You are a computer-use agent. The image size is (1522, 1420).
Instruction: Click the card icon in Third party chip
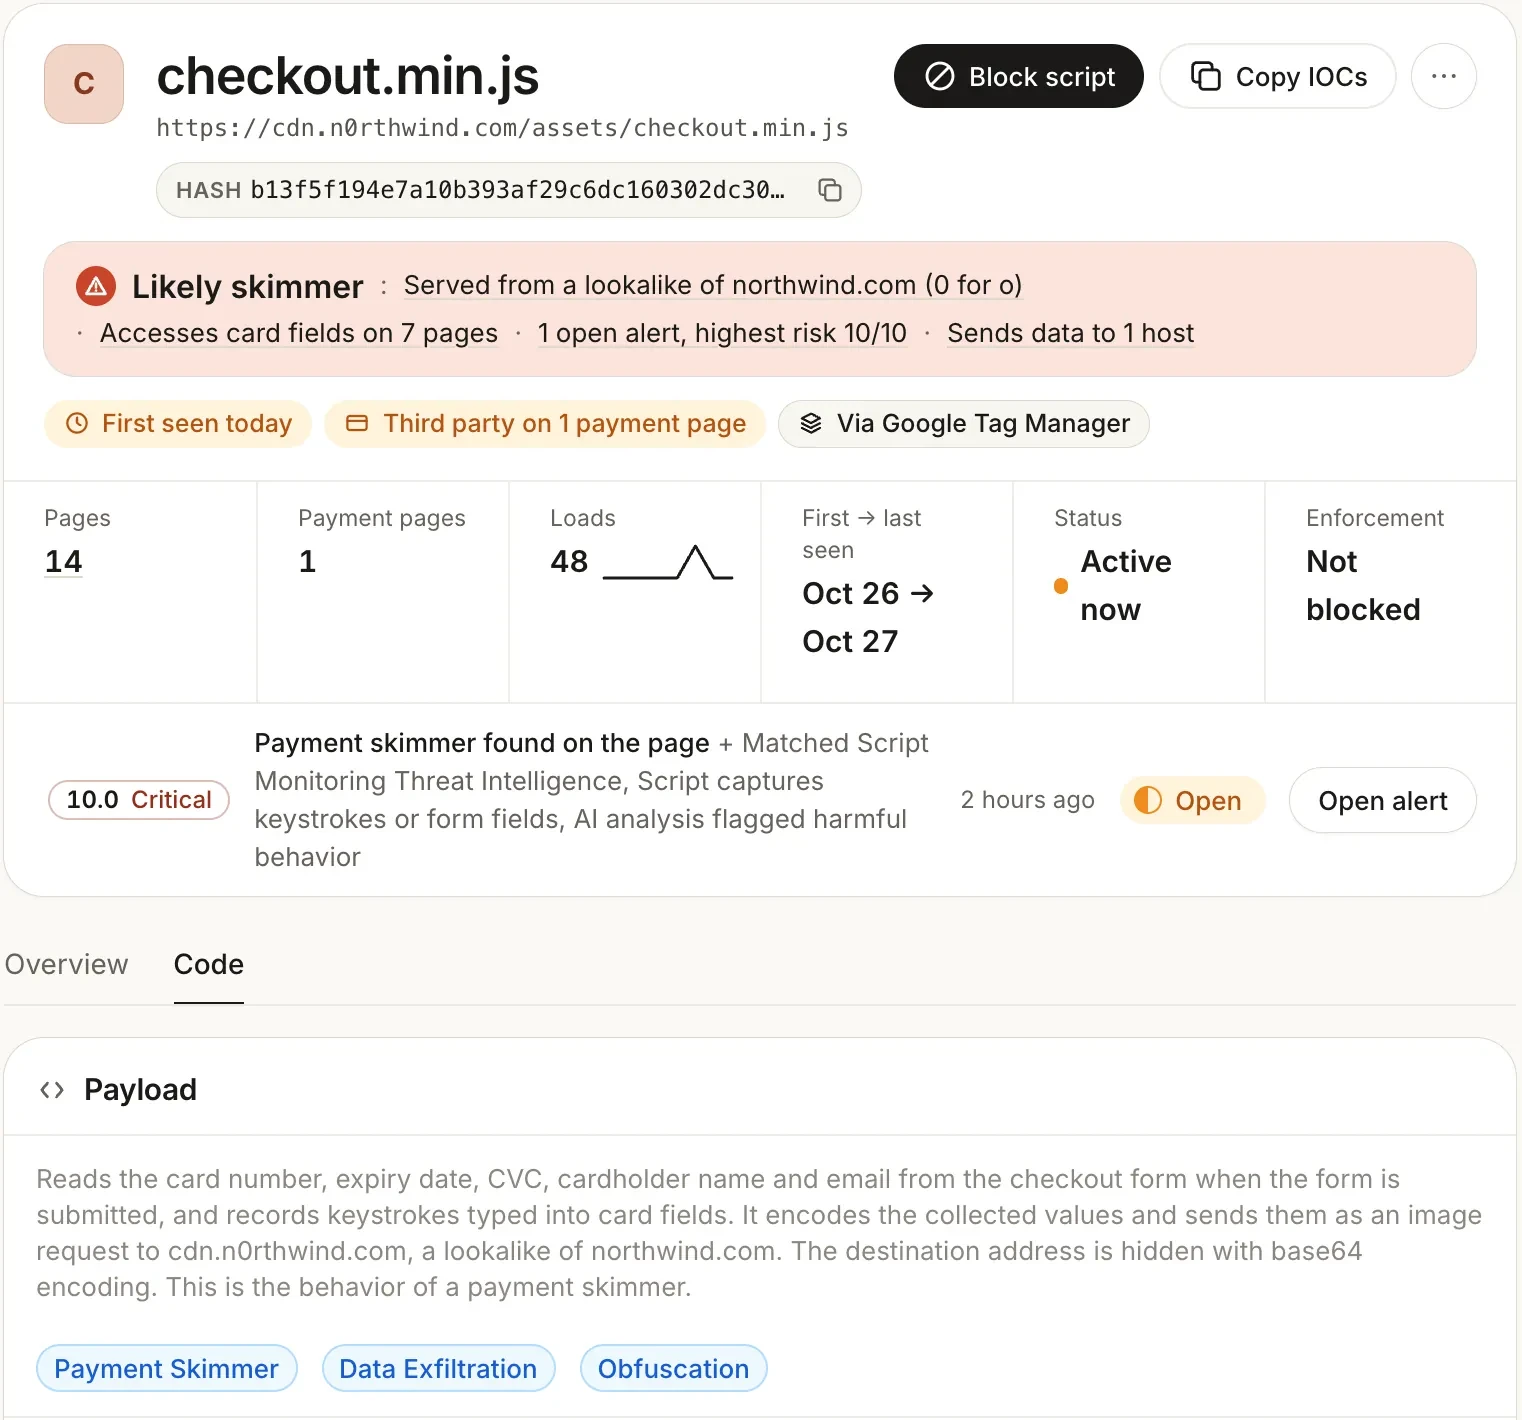(x=357, y=423)
